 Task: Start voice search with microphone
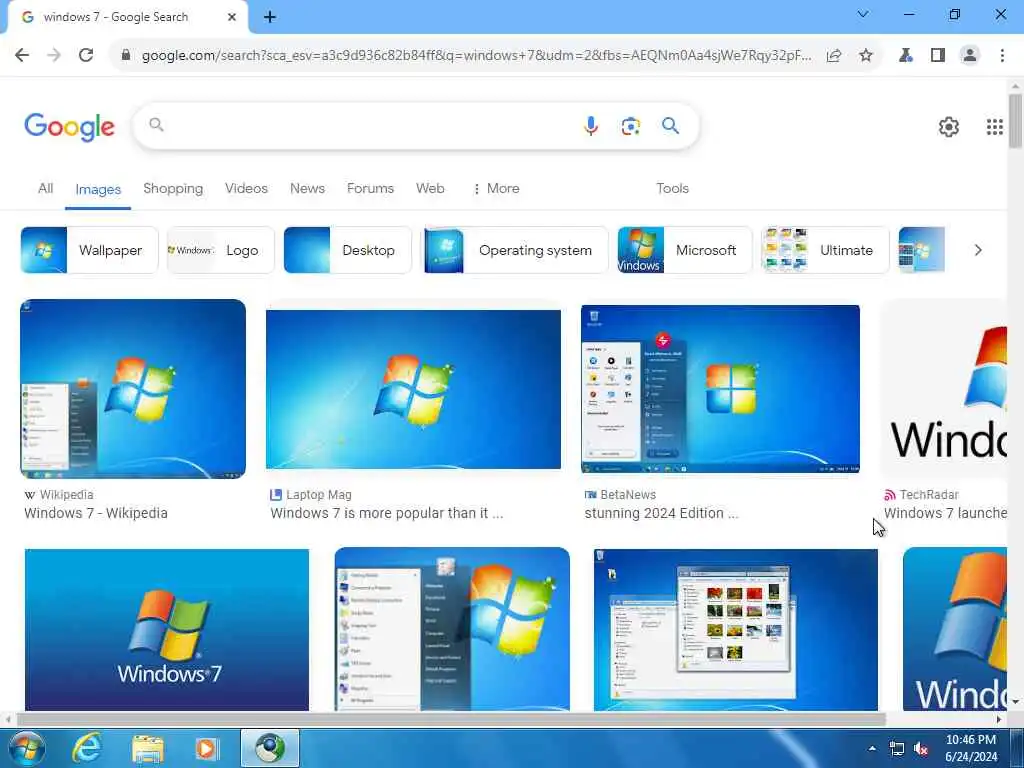590,125
